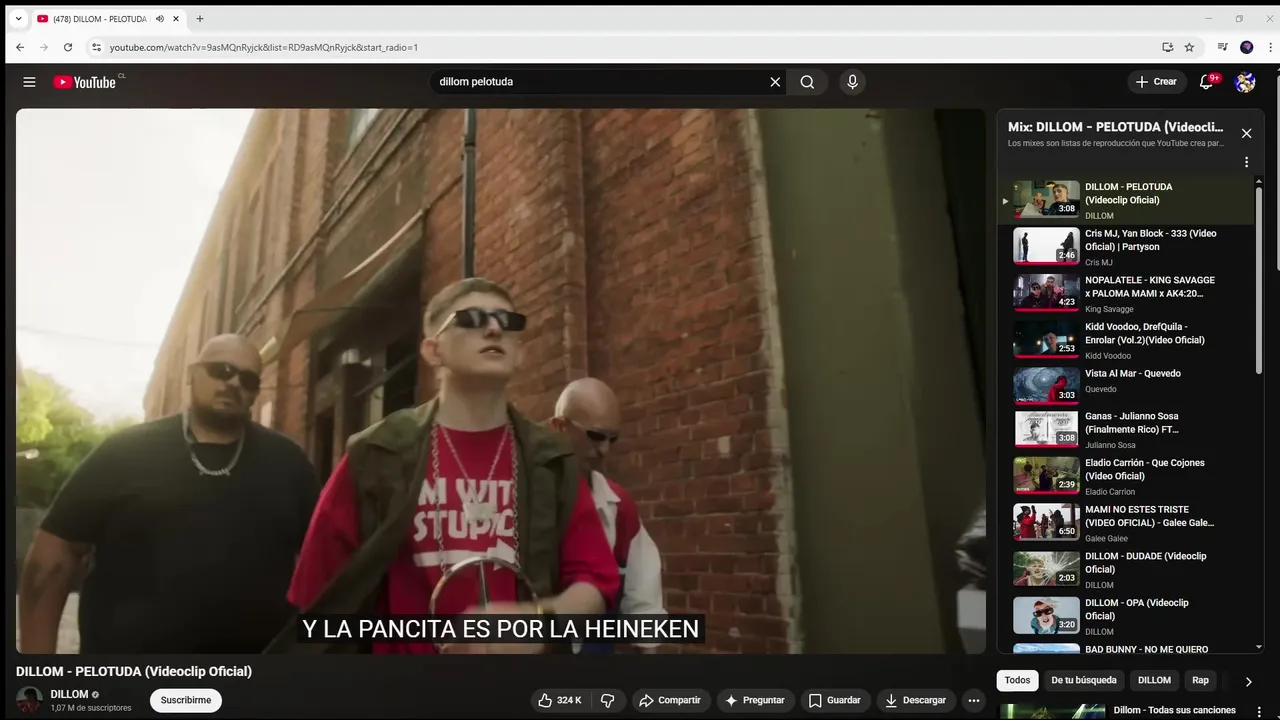Play BAD BUNNY - NO ME QUIERO item

[x=1125, y=648]
